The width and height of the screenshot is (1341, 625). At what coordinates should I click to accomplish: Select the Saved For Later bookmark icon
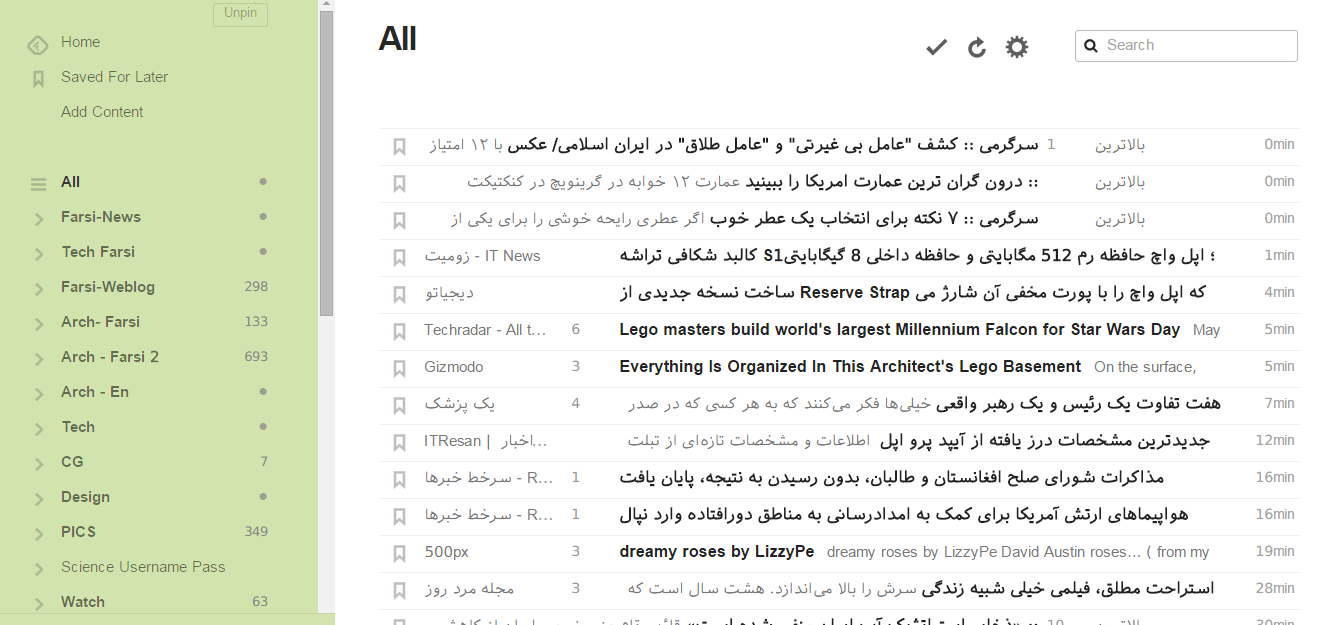click(38, 77)
